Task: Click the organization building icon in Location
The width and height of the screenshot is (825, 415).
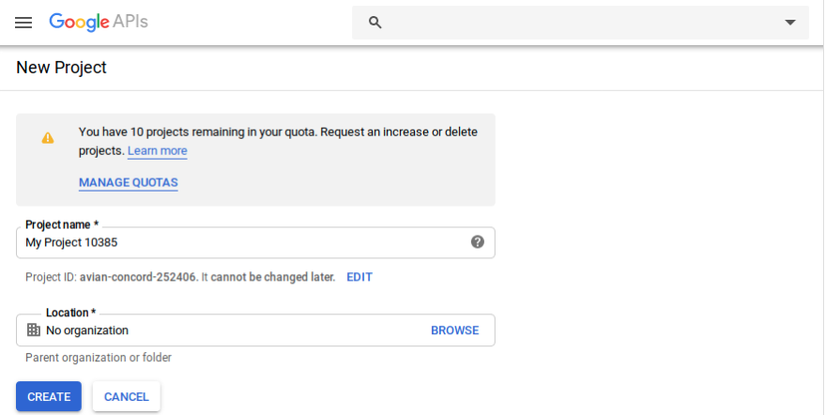Action: pyautogui.click(x=34, y=330)
